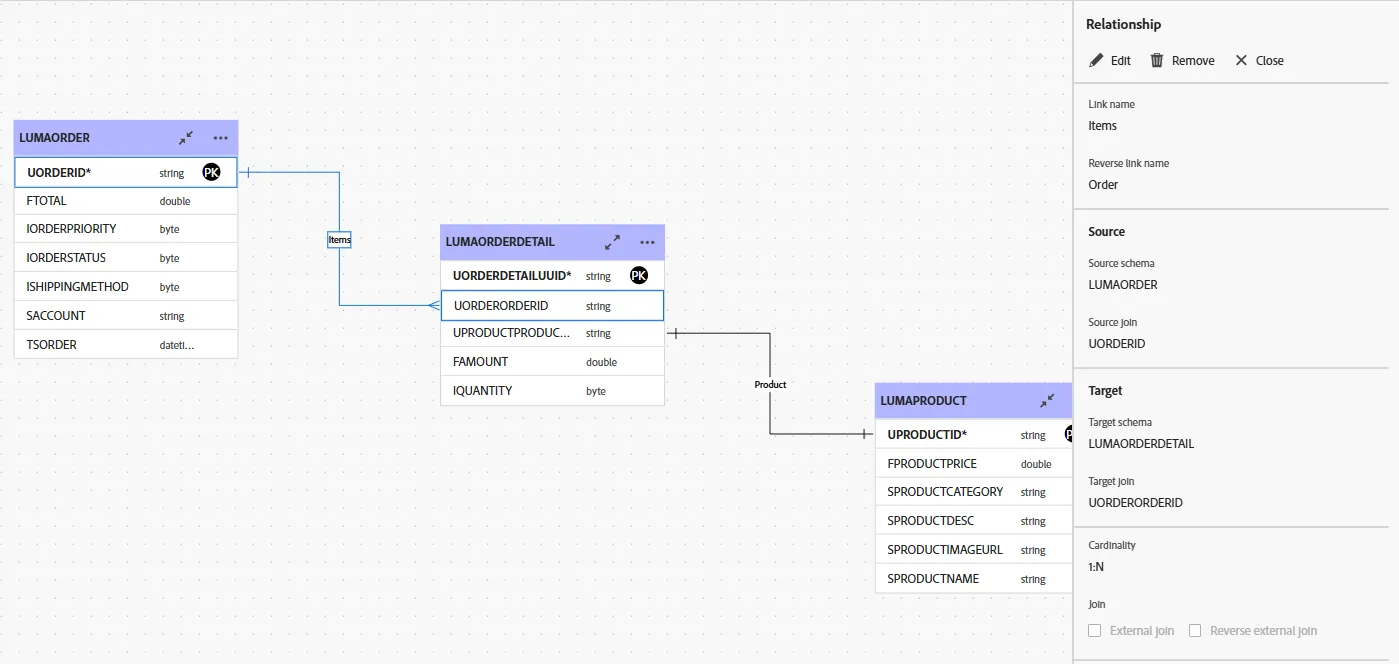Click the trash Remove icon
The width and height of the screenshot is (1399, 664).
point(1157,60)
